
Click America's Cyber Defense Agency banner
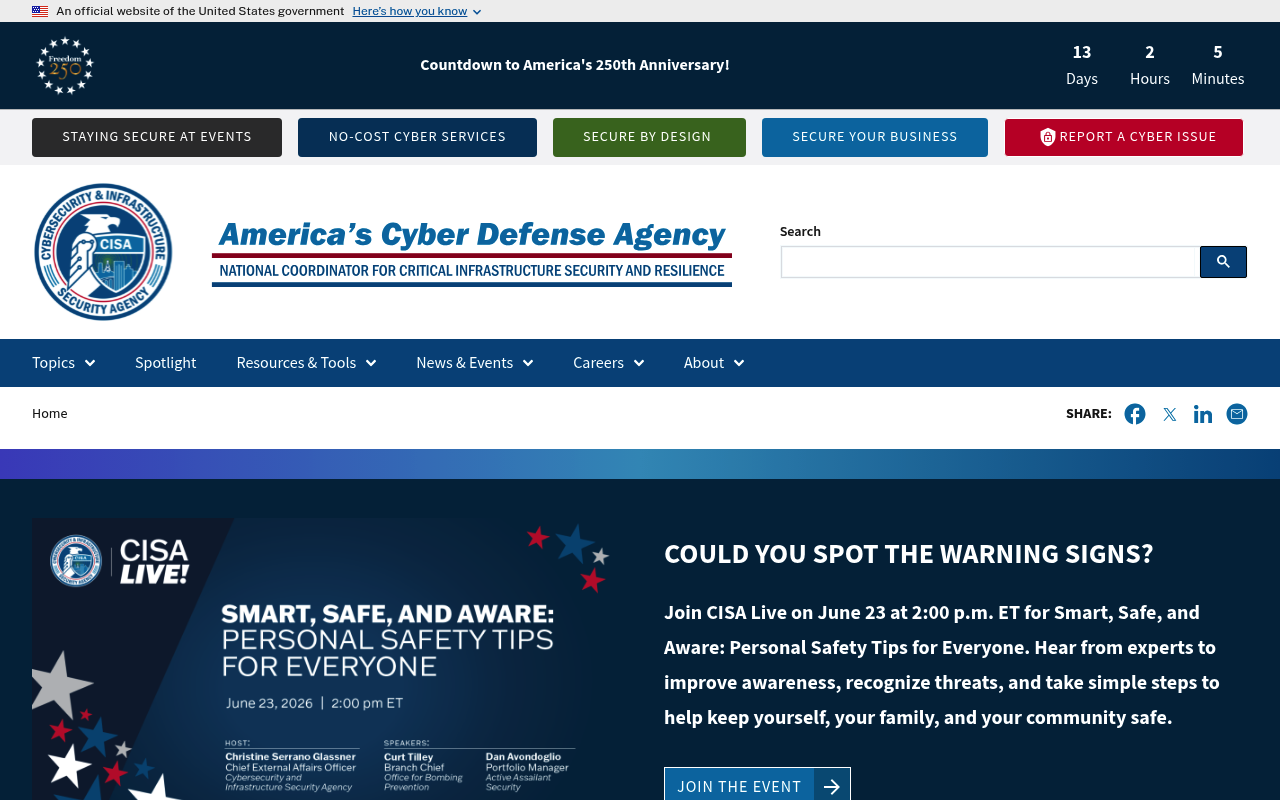pyautogui.click(x=472, y=253)
